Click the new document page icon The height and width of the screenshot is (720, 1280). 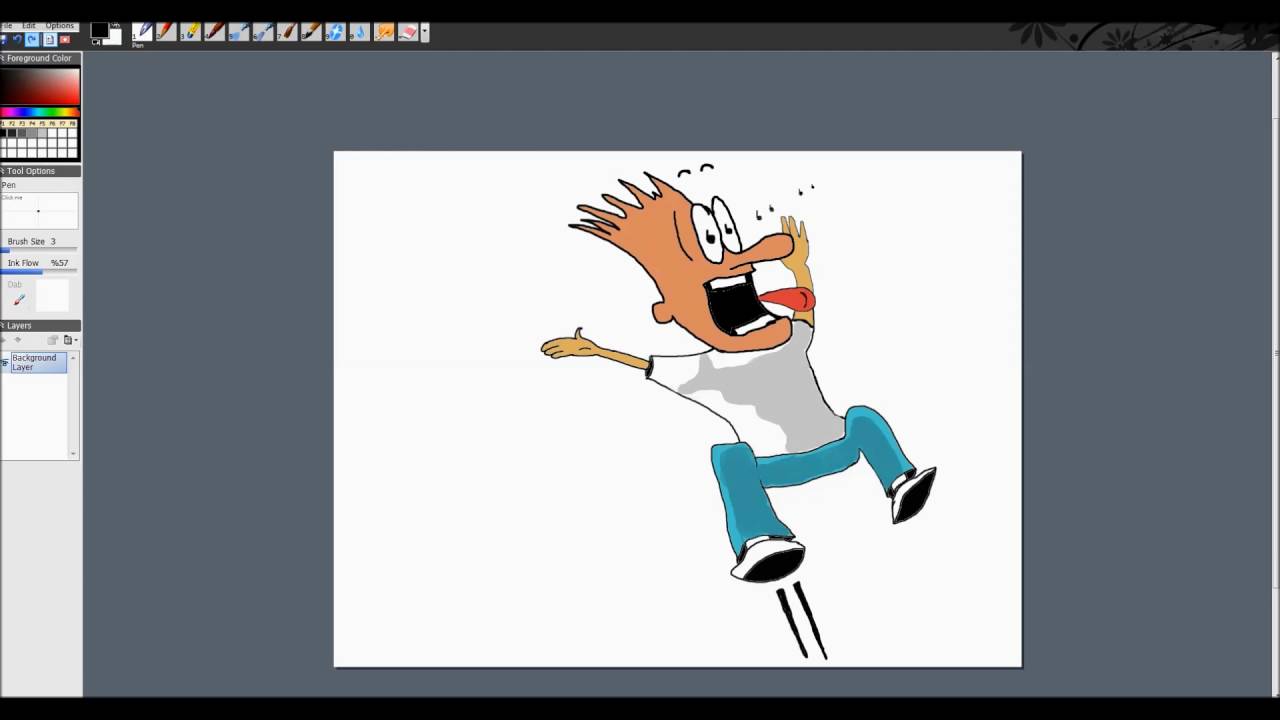pos(49,40)
